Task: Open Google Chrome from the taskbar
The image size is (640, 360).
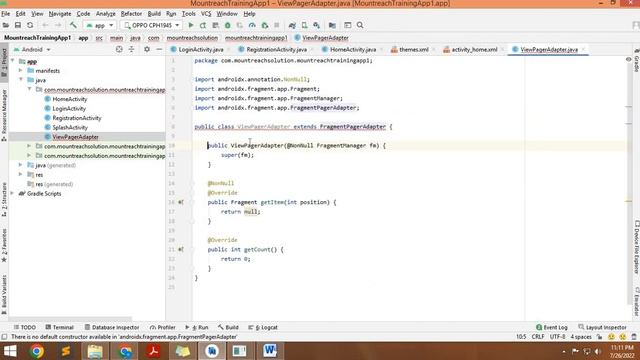Action: (x=37, y=351)
